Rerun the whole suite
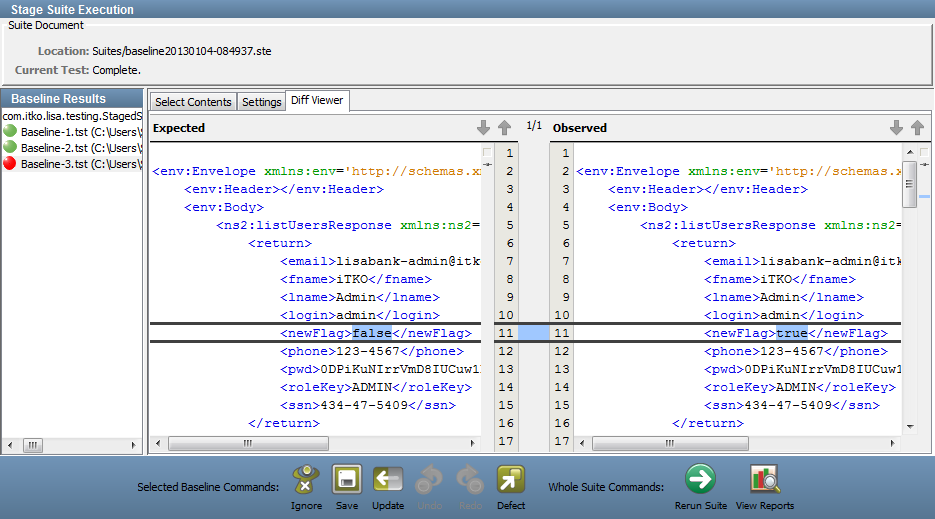 point(701,481)
